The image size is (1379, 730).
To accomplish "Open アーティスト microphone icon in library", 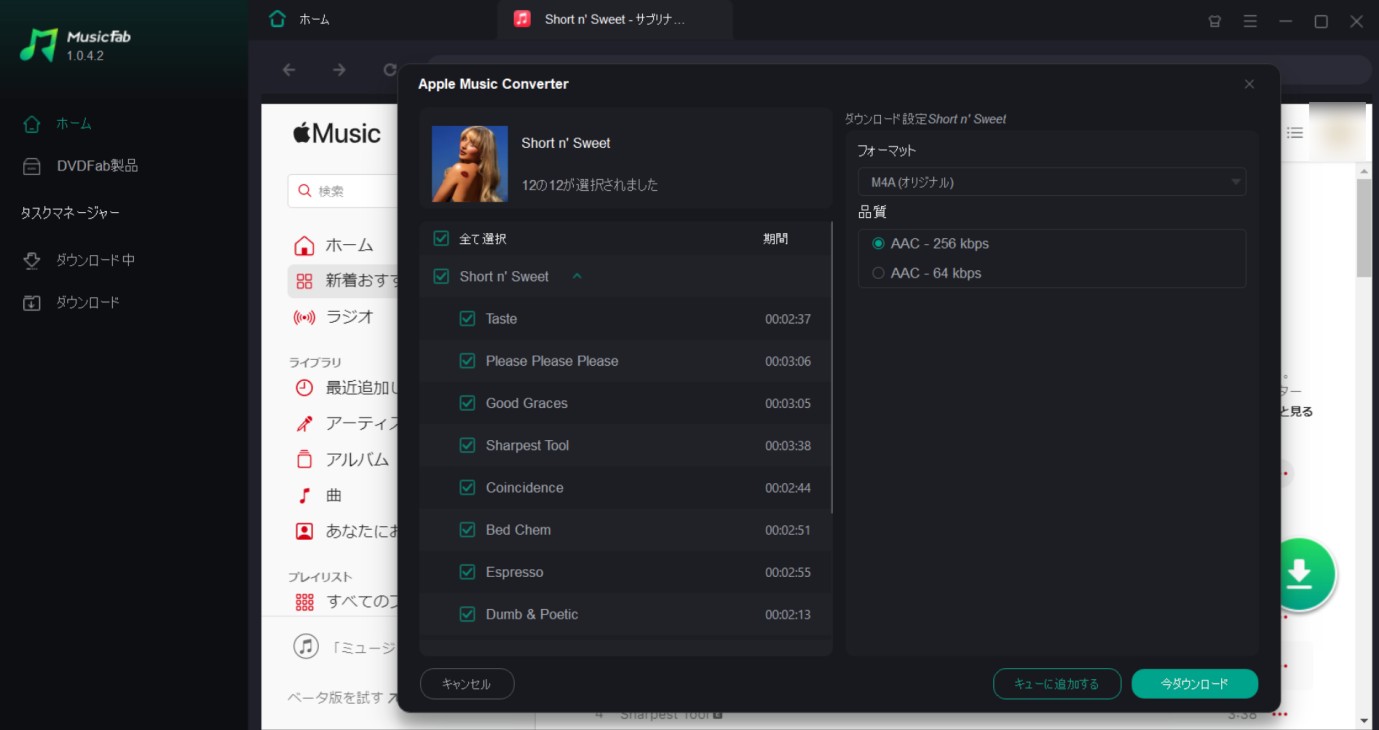I will pos(304,424).
